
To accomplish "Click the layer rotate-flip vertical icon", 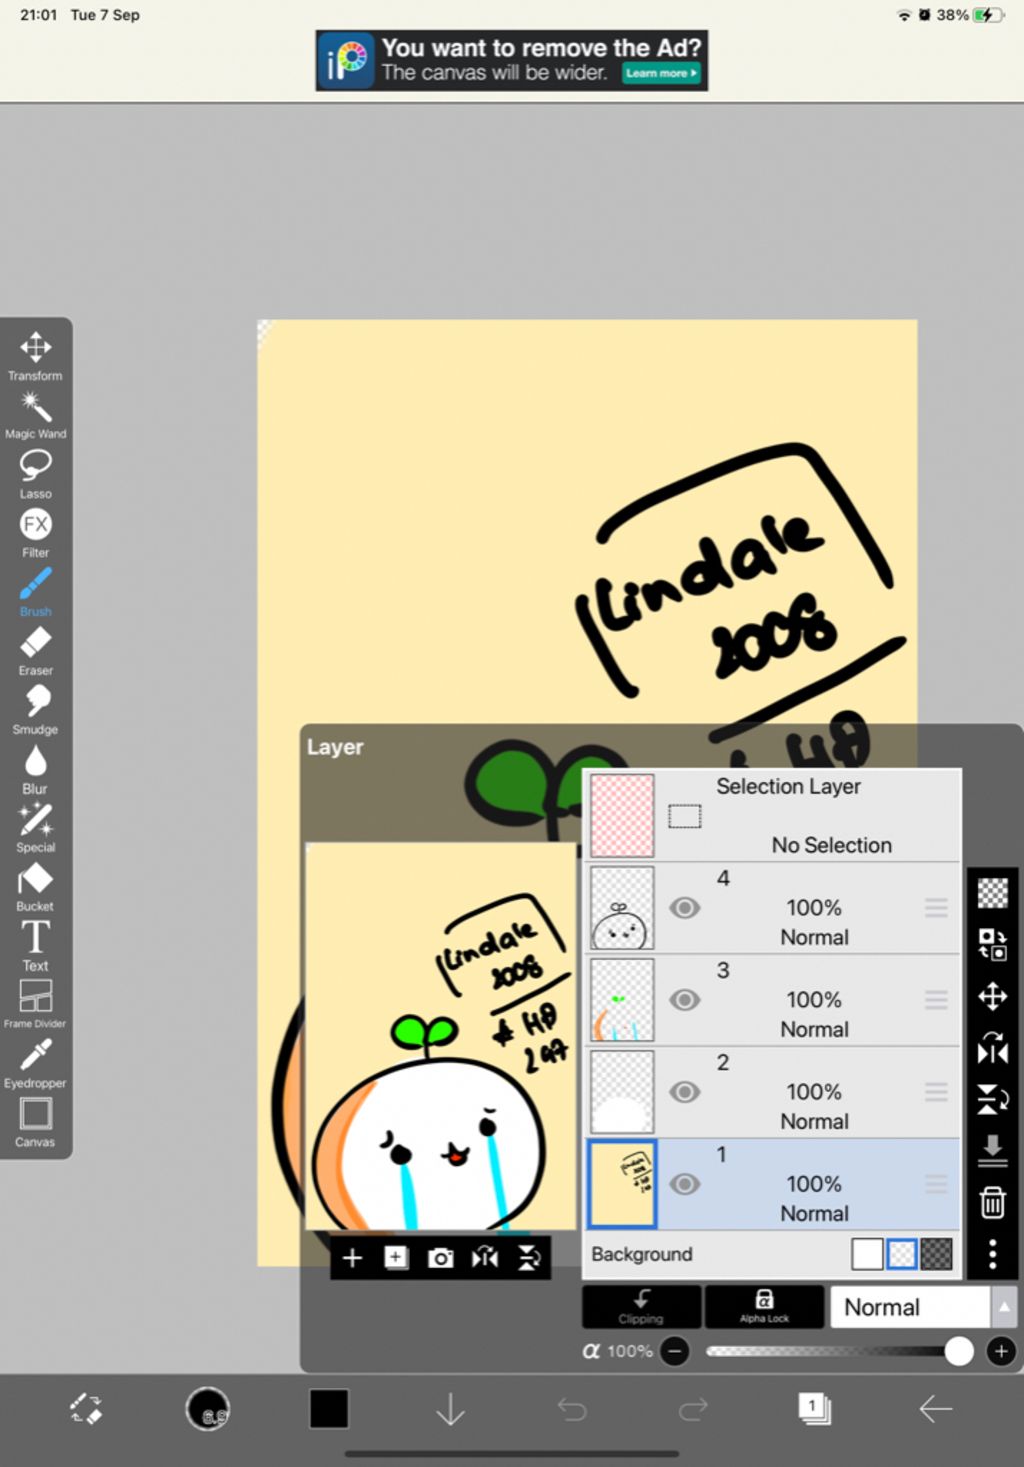I will click(x=992, y=1099).
